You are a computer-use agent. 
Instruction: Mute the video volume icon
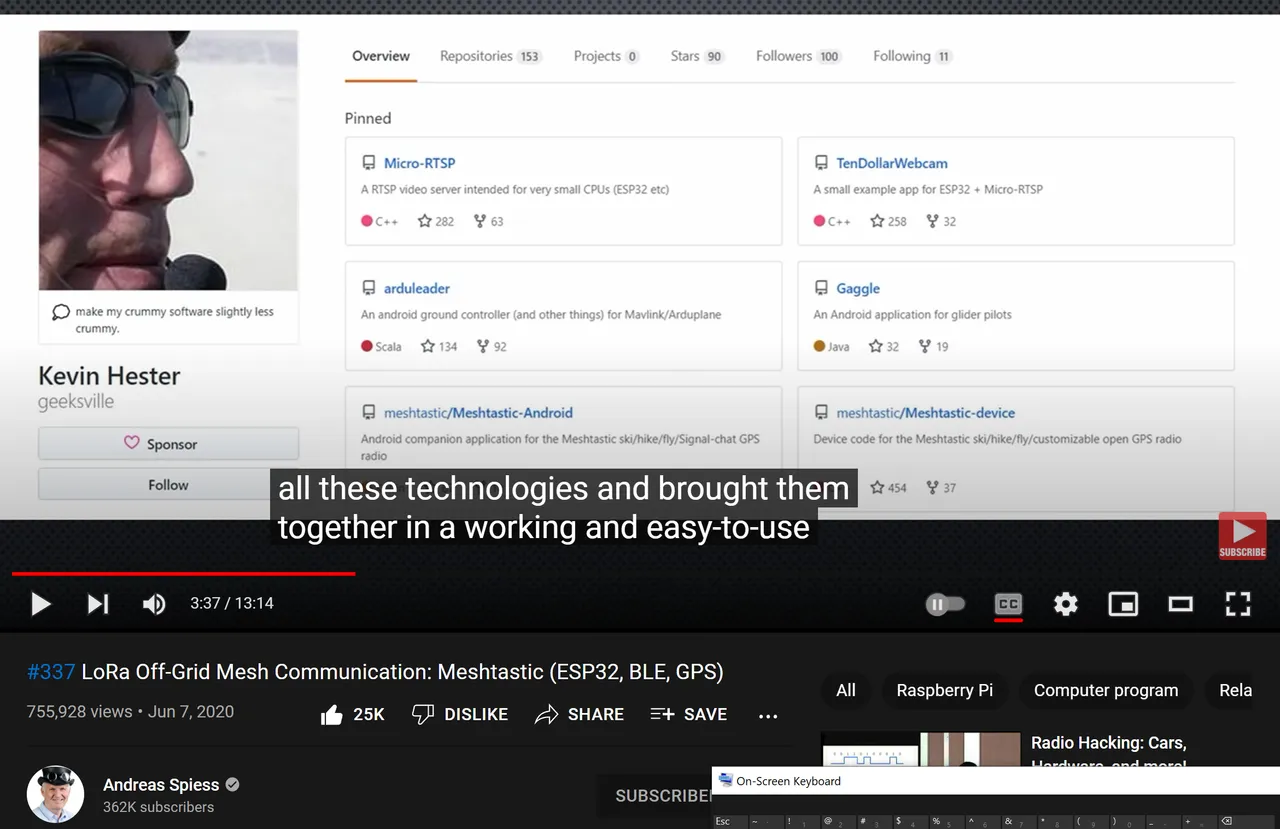pyautogui.click(x=154, y=604)
